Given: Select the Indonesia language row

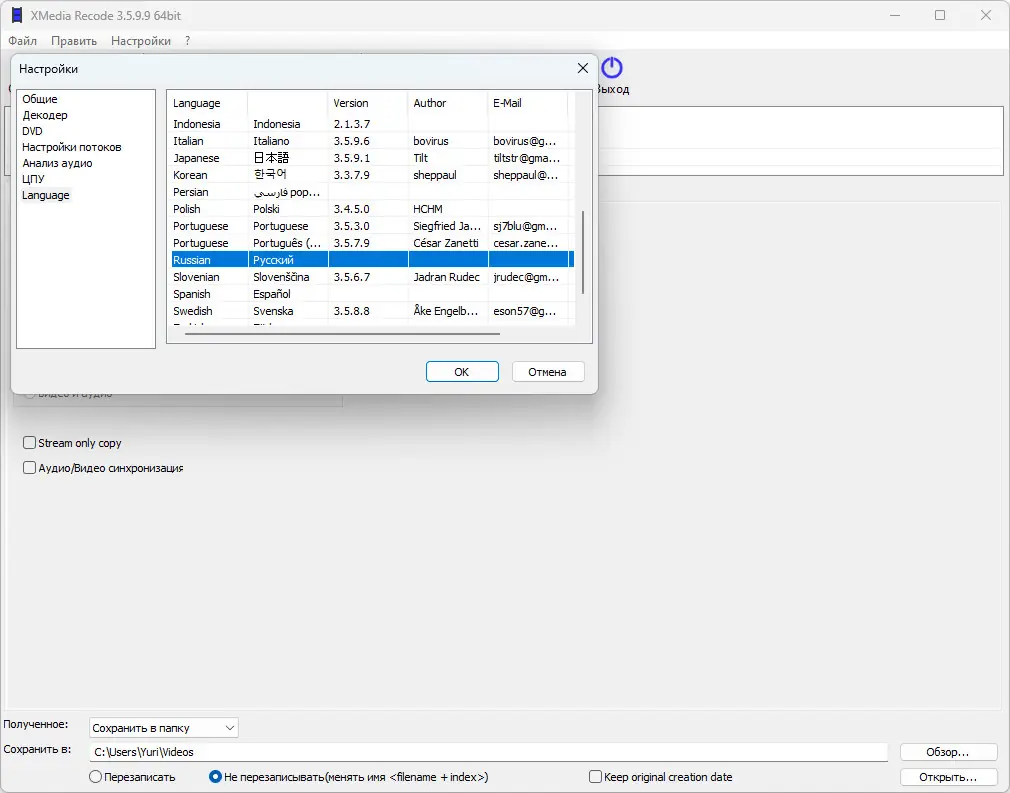Looking at the screenshot, I should [371, 124].
